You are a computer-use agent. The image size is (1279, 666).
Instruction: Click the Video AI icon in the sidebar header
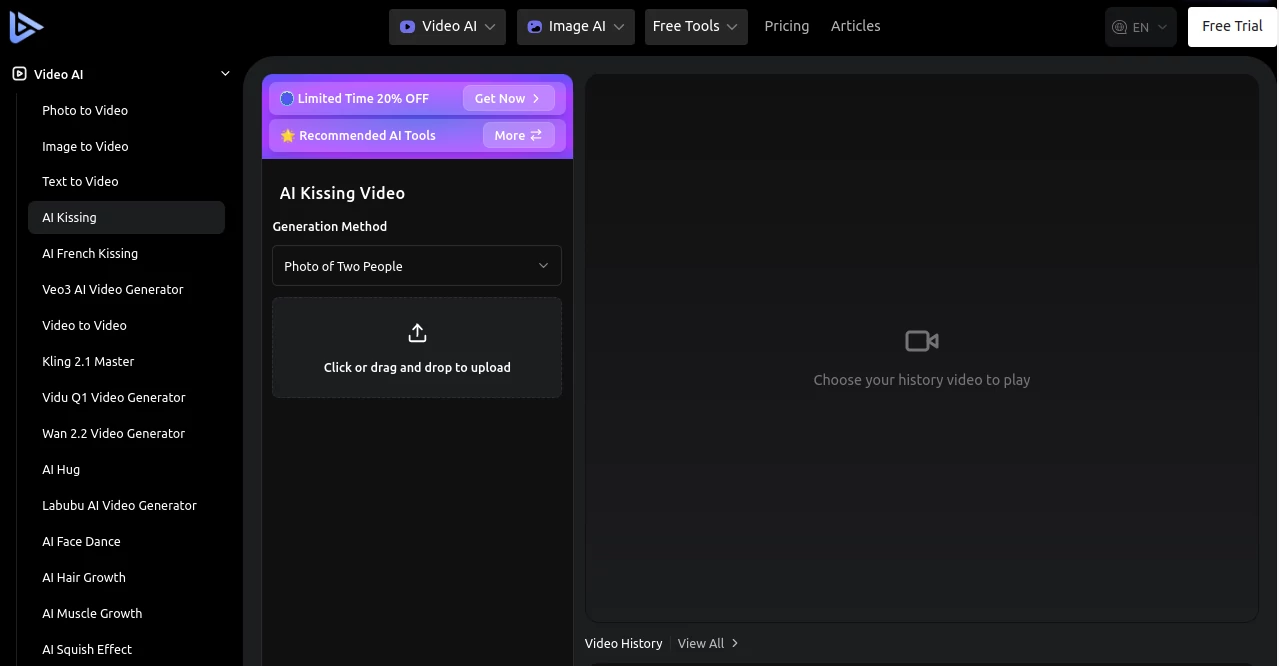[x=18, y=73]
